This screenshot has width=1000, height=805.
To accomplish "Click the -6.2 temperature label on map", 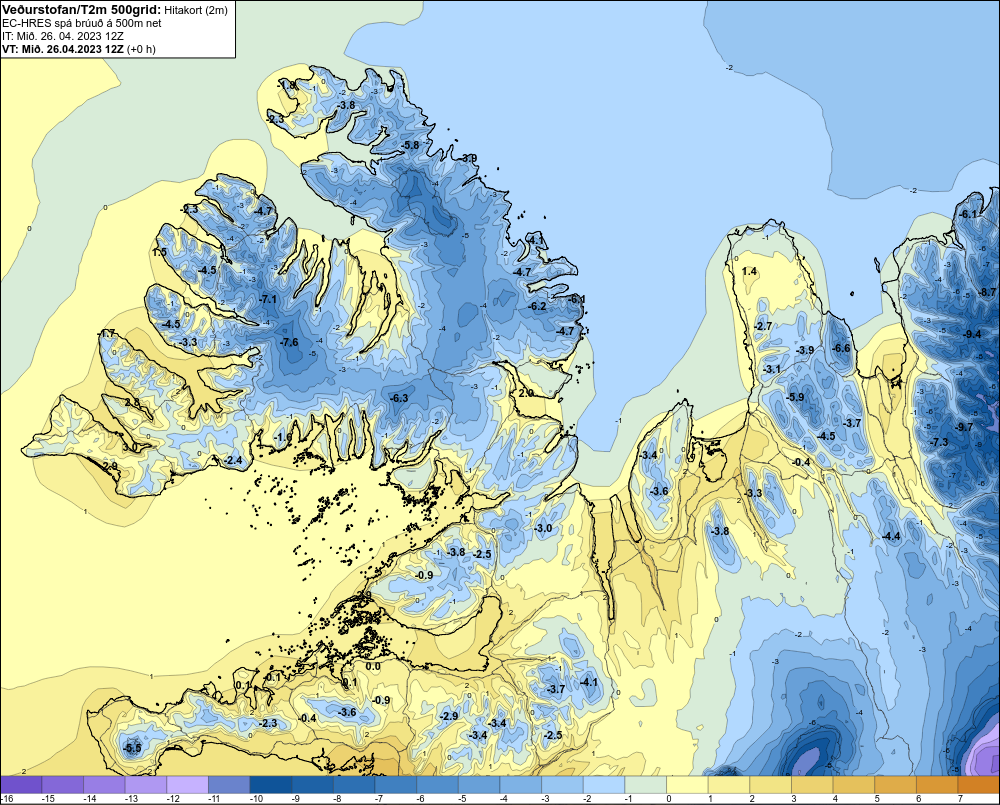I will point(538,306).
